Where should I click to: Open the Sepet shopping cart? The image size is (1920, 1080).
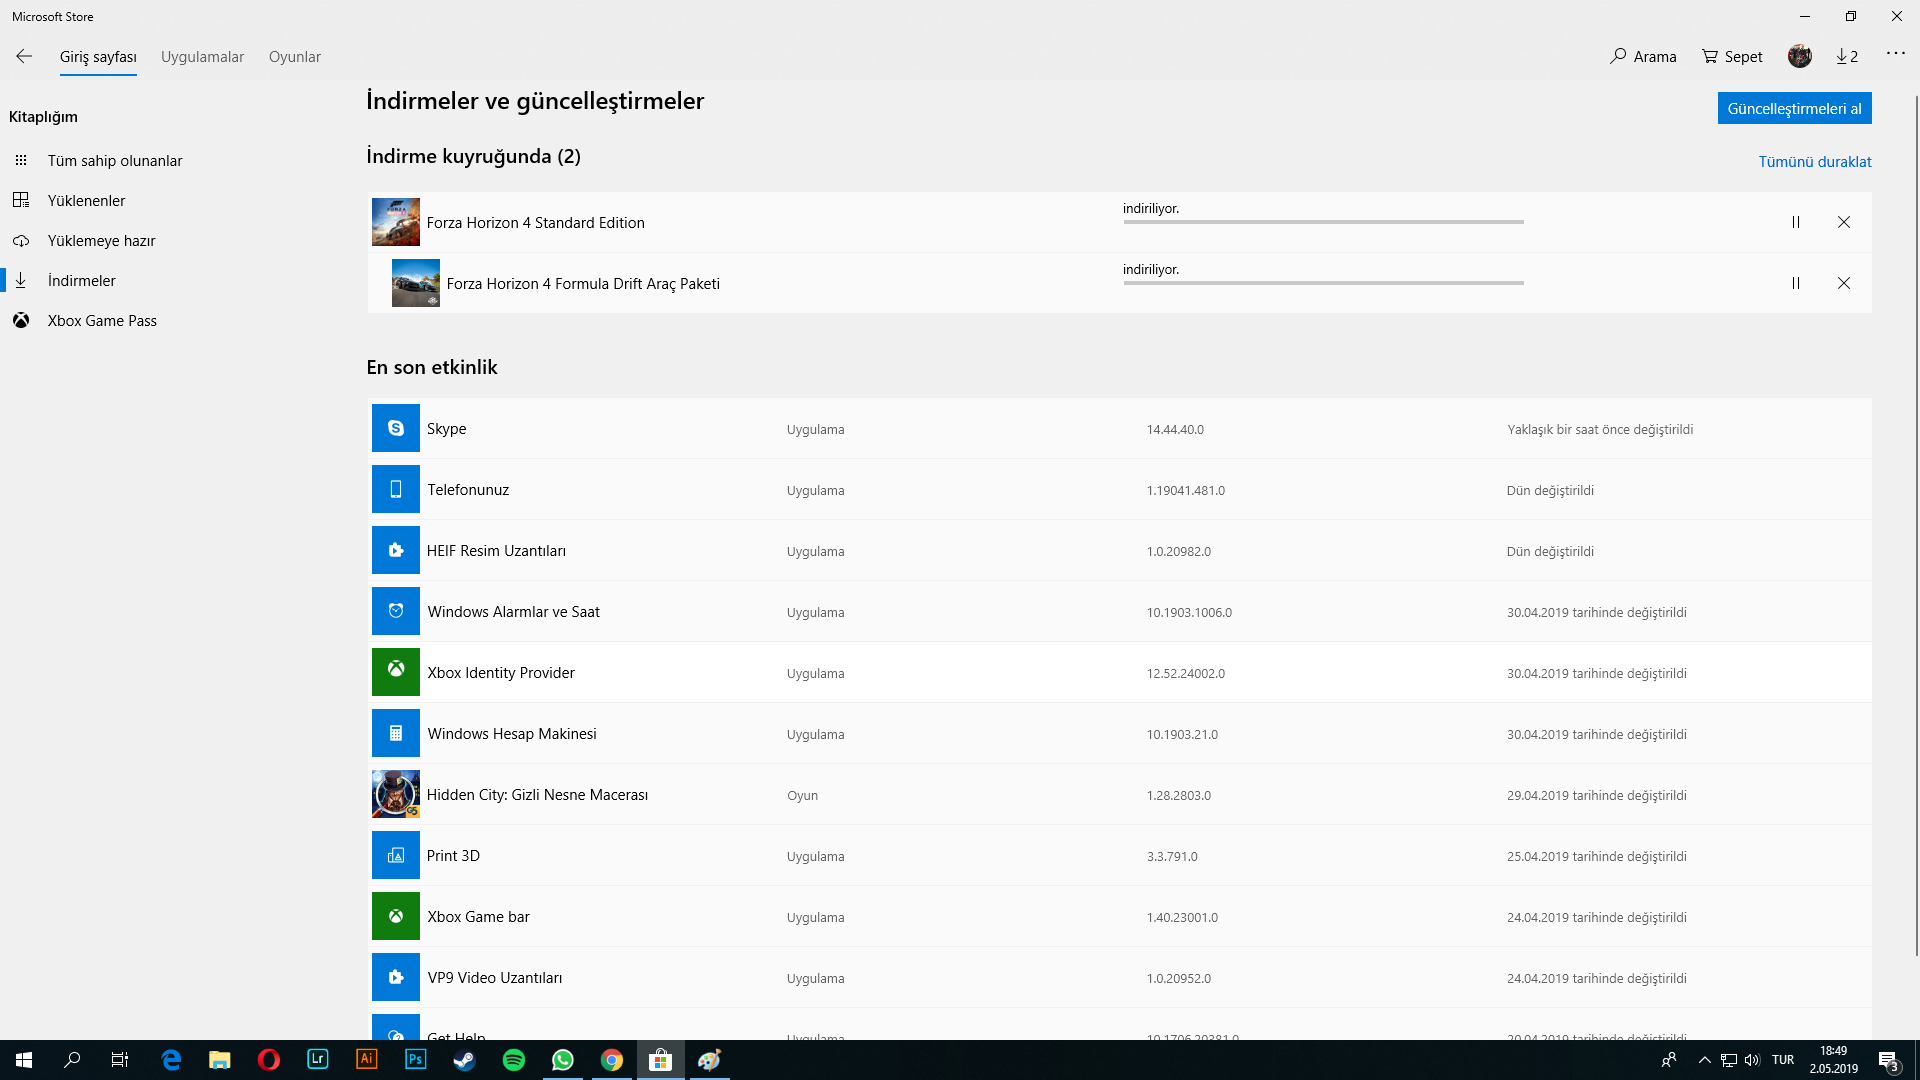coord(1732,57)
